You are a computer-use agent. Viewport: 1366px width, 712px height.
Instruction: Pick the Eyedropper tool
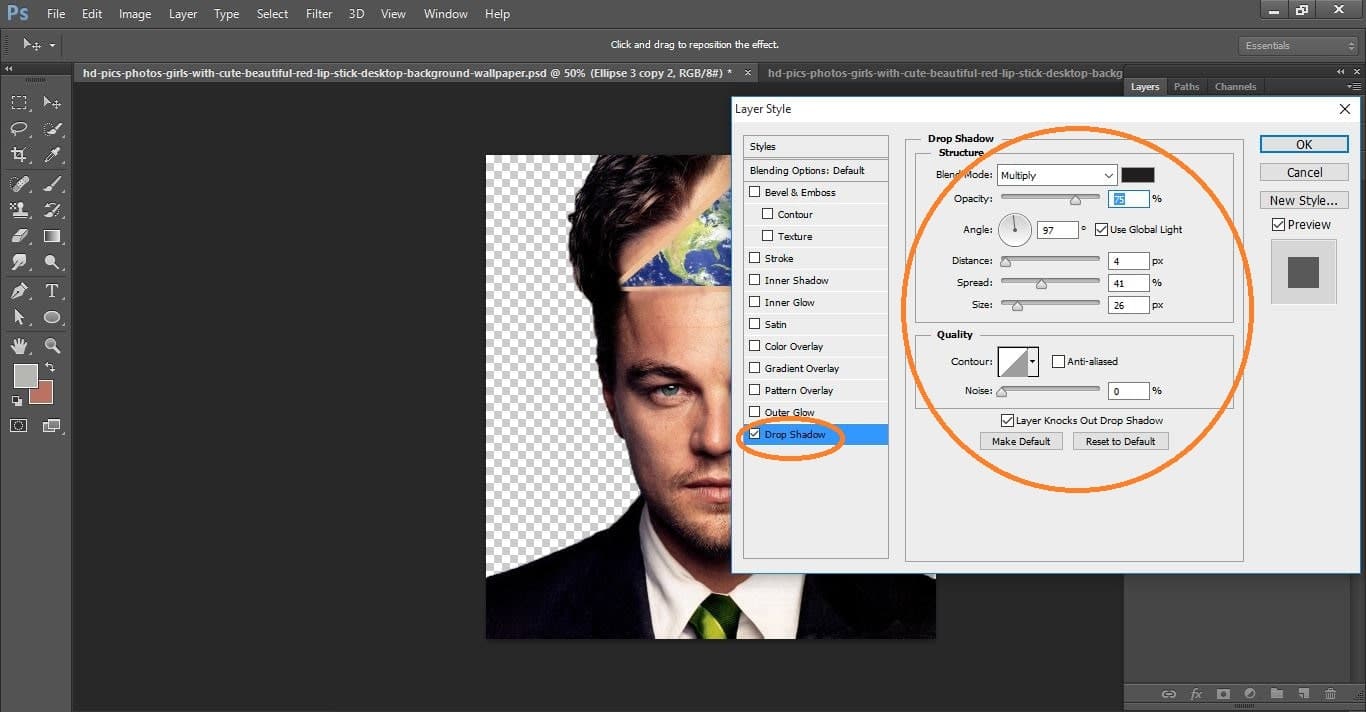52,155
